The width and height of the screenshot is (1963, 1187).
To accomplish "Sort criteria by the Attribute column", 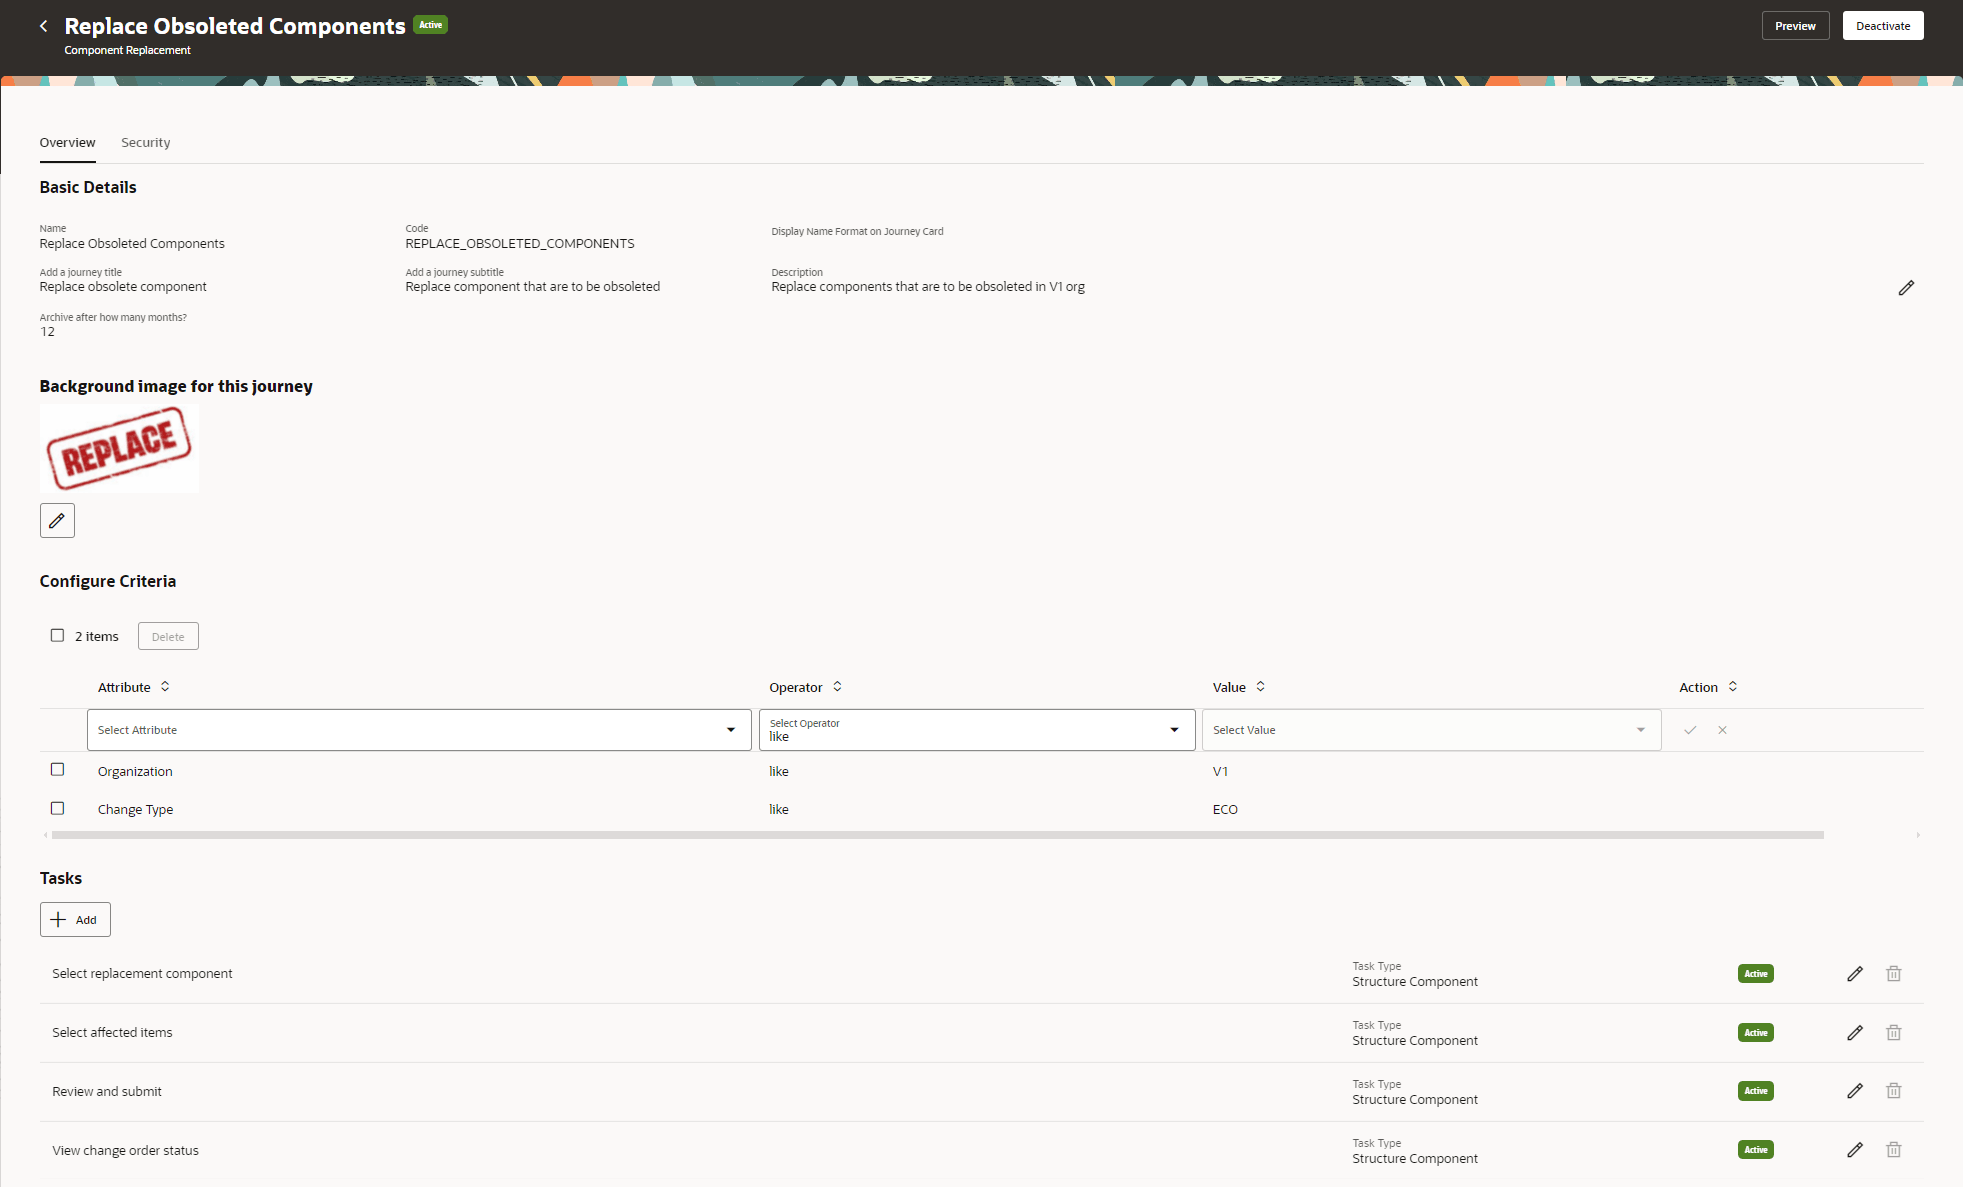I will pos(165,687).
